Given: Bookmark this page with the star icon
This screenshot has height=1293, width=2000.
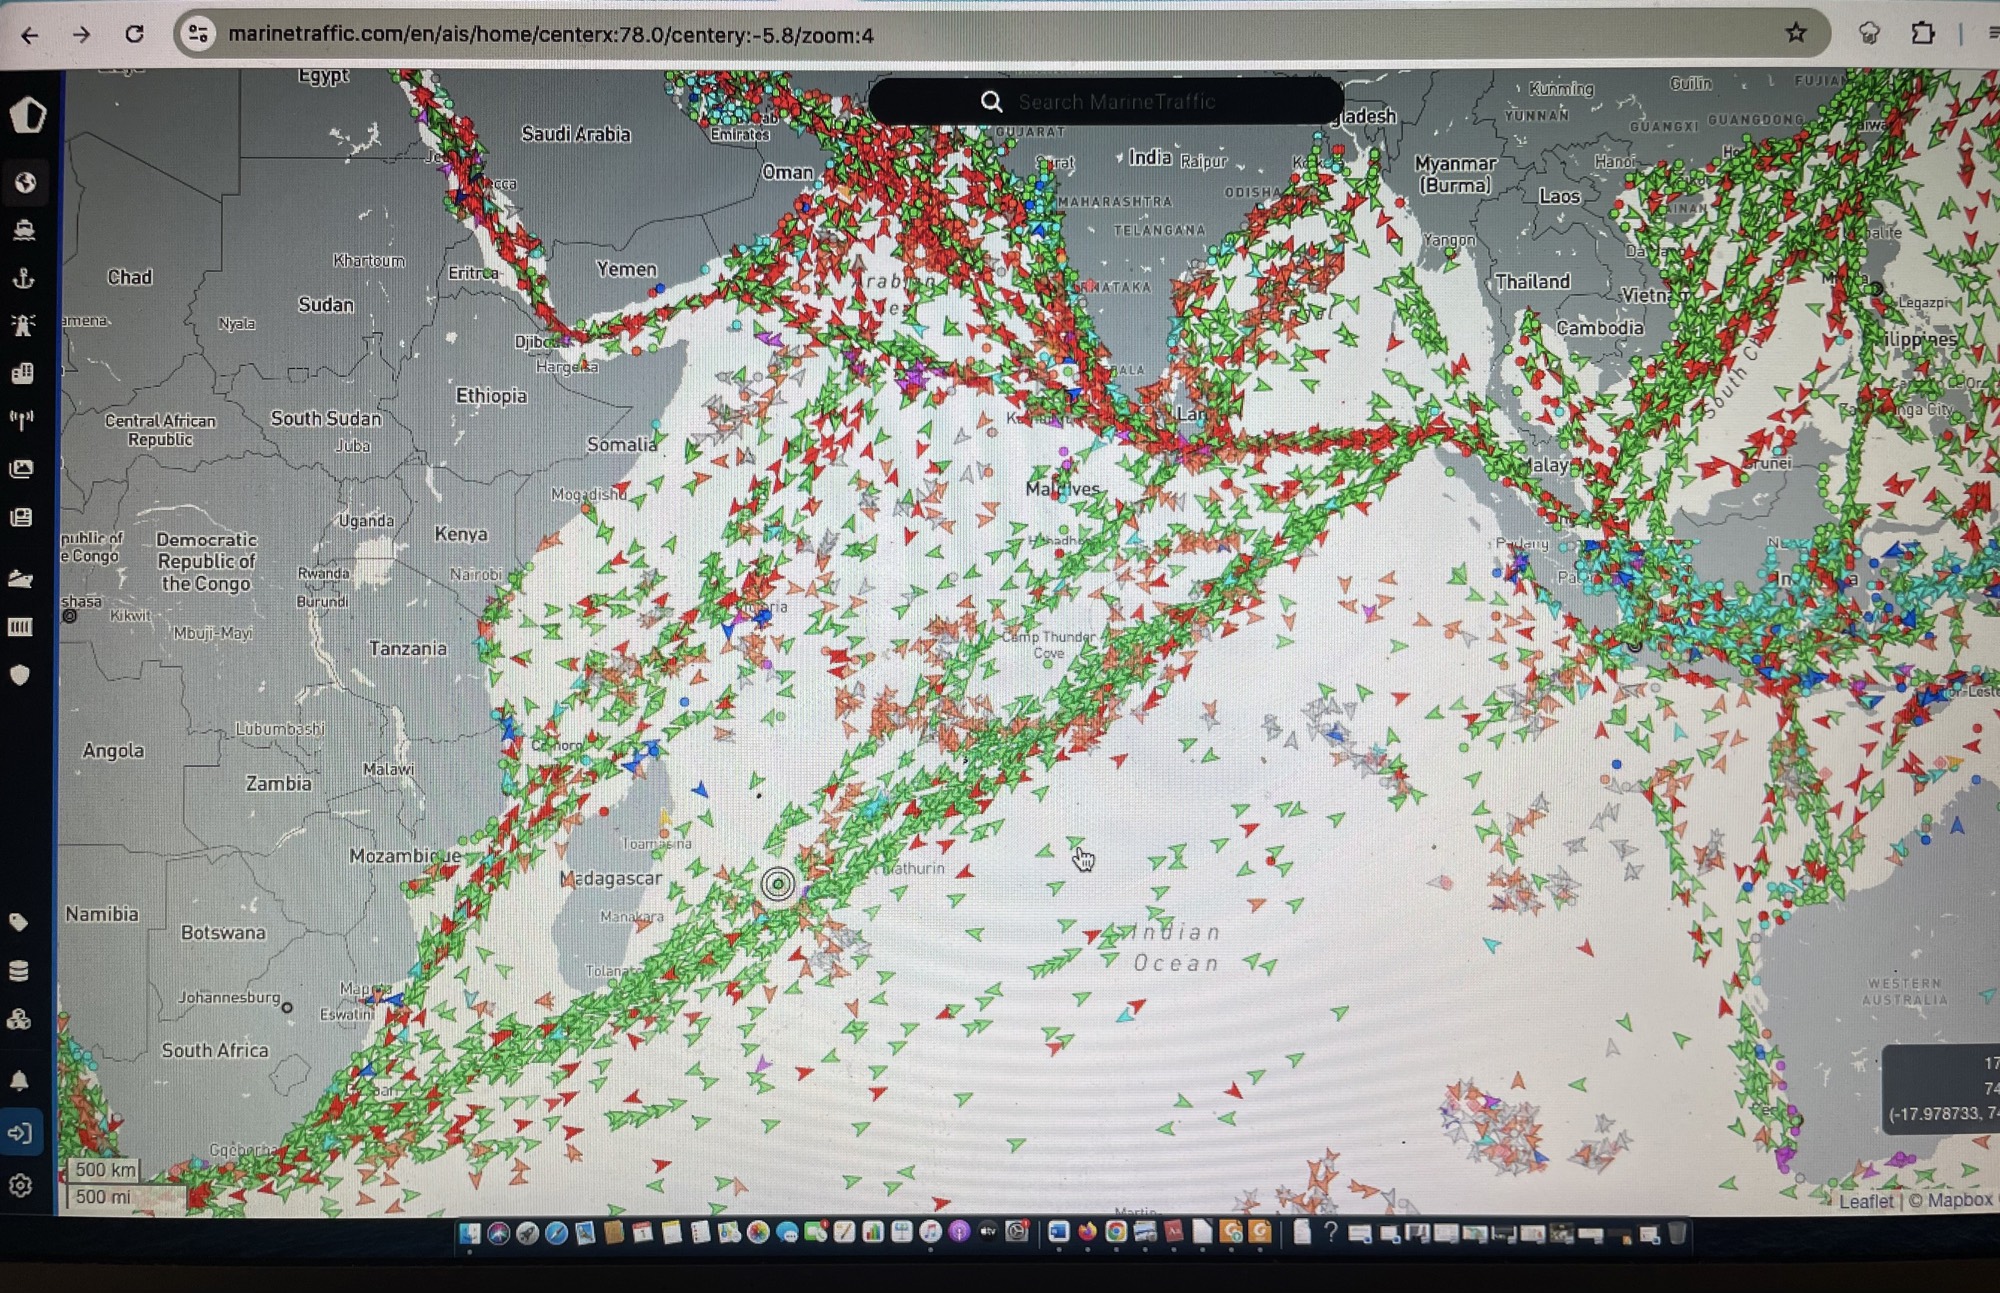Looking at the screenshot, I should coord(1796,33).
